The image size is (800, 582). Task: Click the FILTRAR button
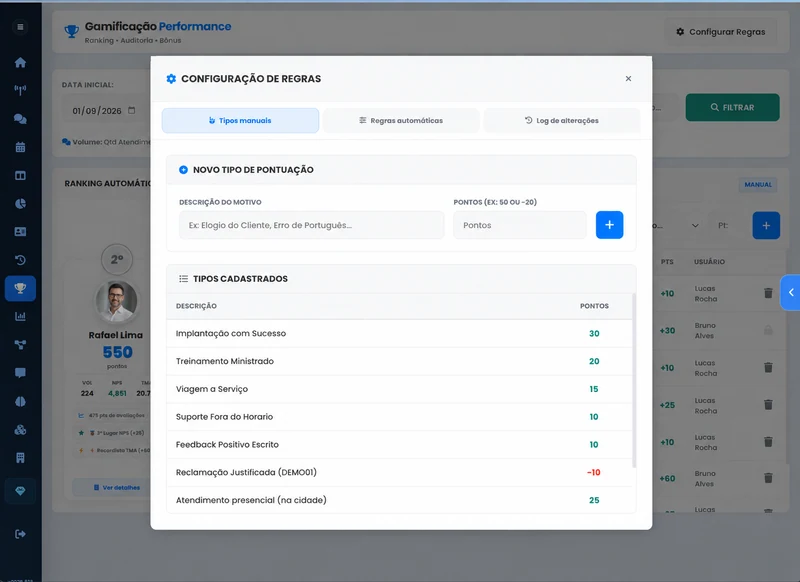732,107
